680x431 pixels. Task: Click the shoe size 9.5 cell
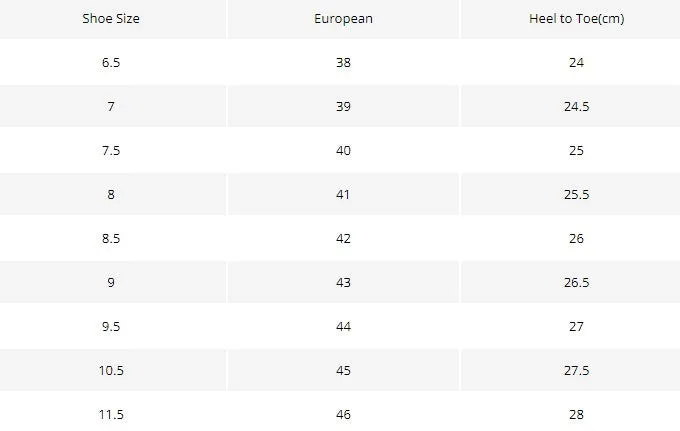click(x=111, y=327)
